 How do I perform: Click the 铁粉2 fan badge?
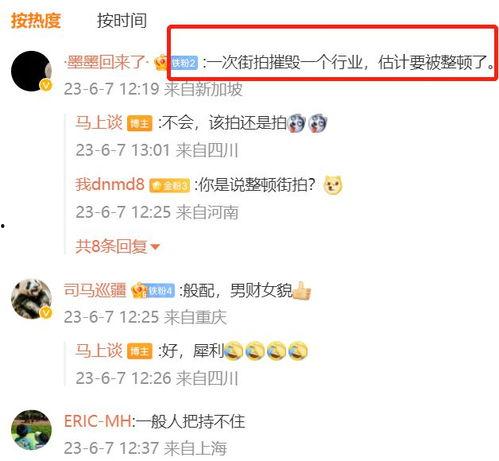click(184, 63)
